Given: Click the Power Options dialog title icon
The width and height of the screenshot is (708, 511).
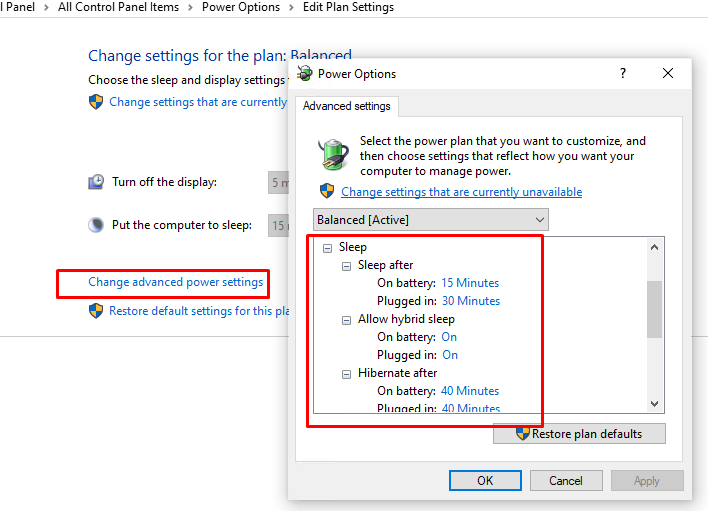Looking at the screenshot, I should click(x=305, y=73).
